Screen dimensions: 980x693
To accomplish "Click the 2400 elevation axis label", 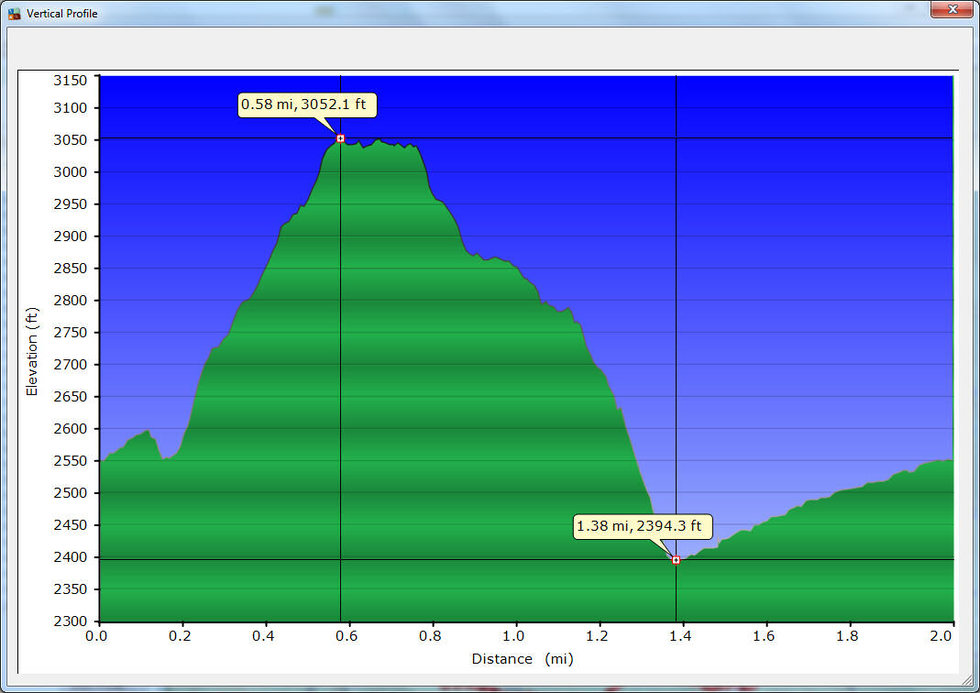I will pos(70,557).
